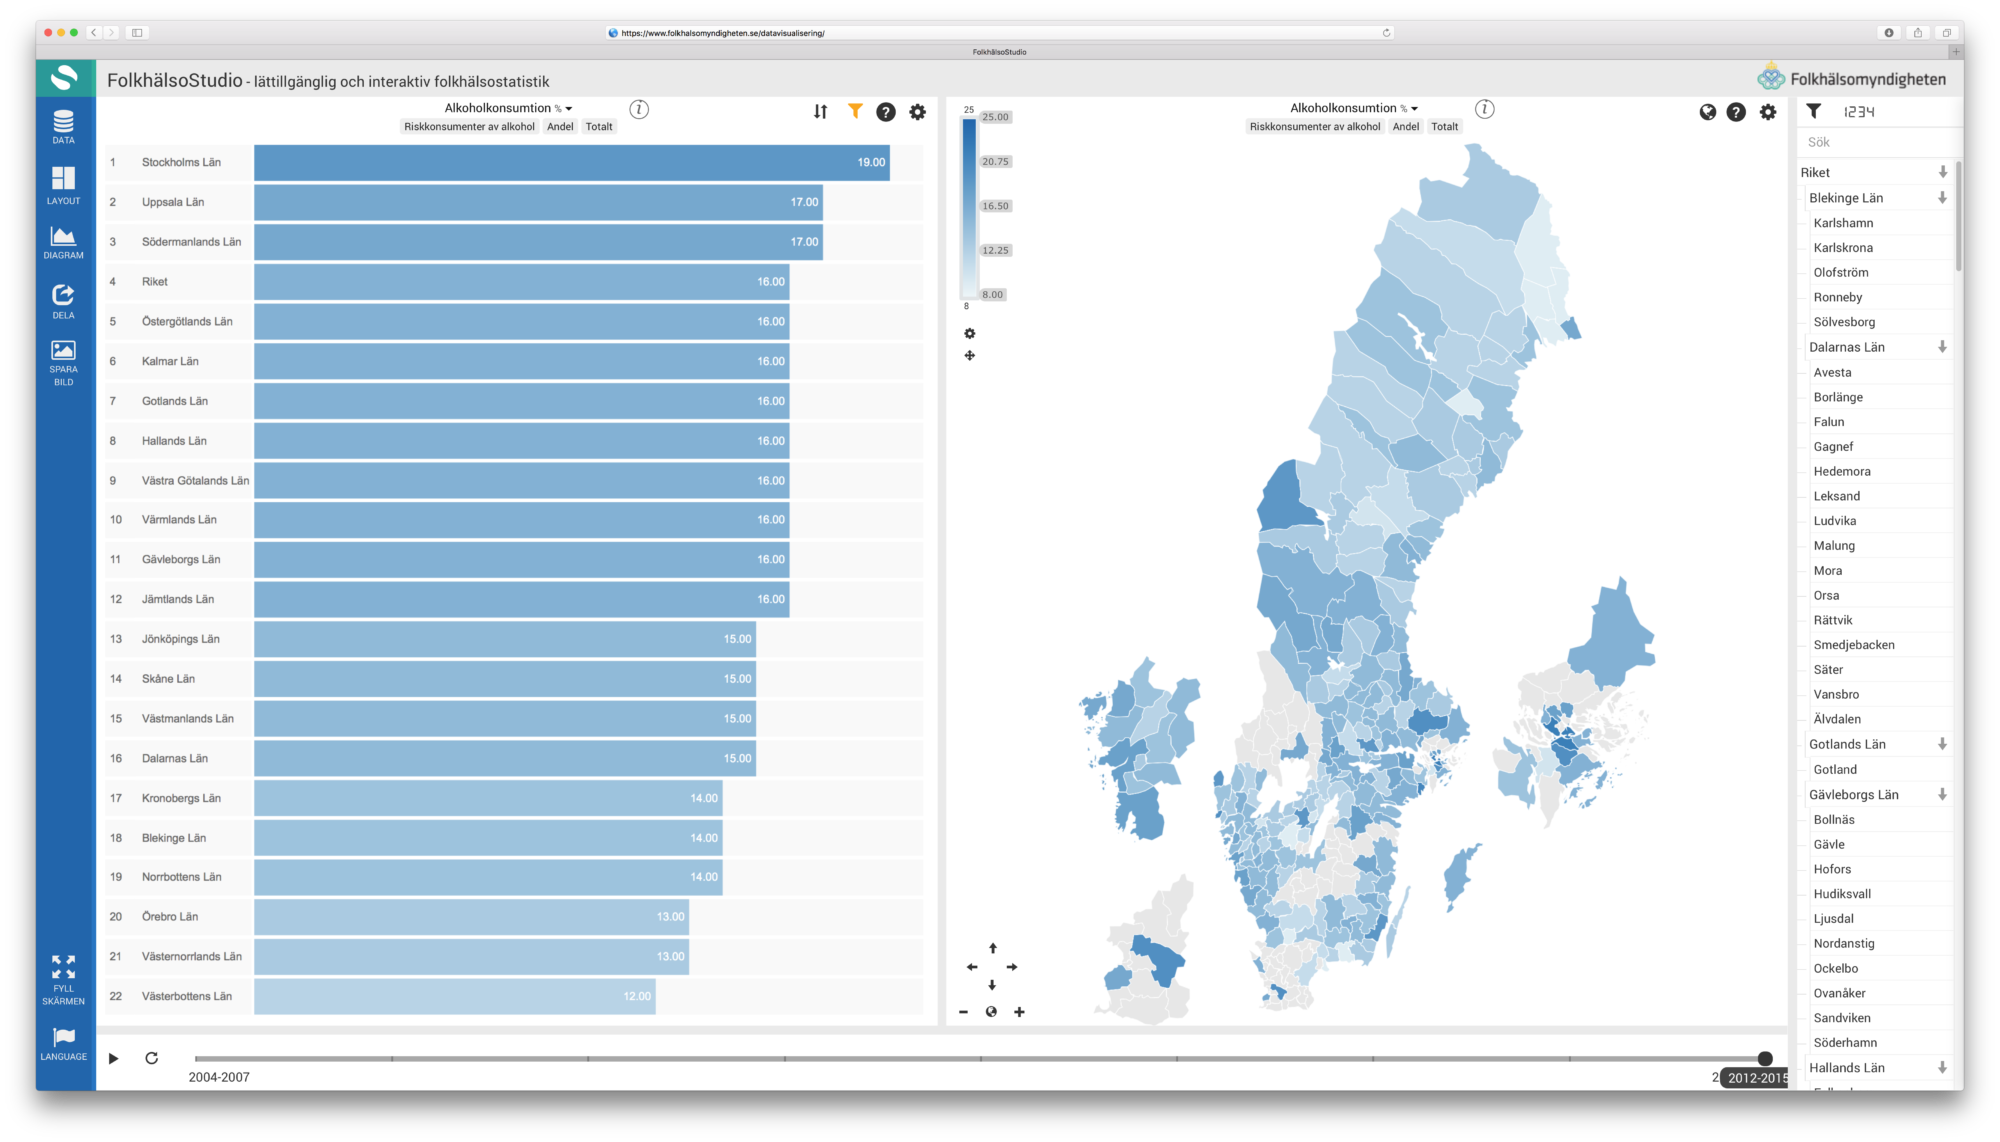Collapse the Dalarnas Län region group

tap(1941, 347)
